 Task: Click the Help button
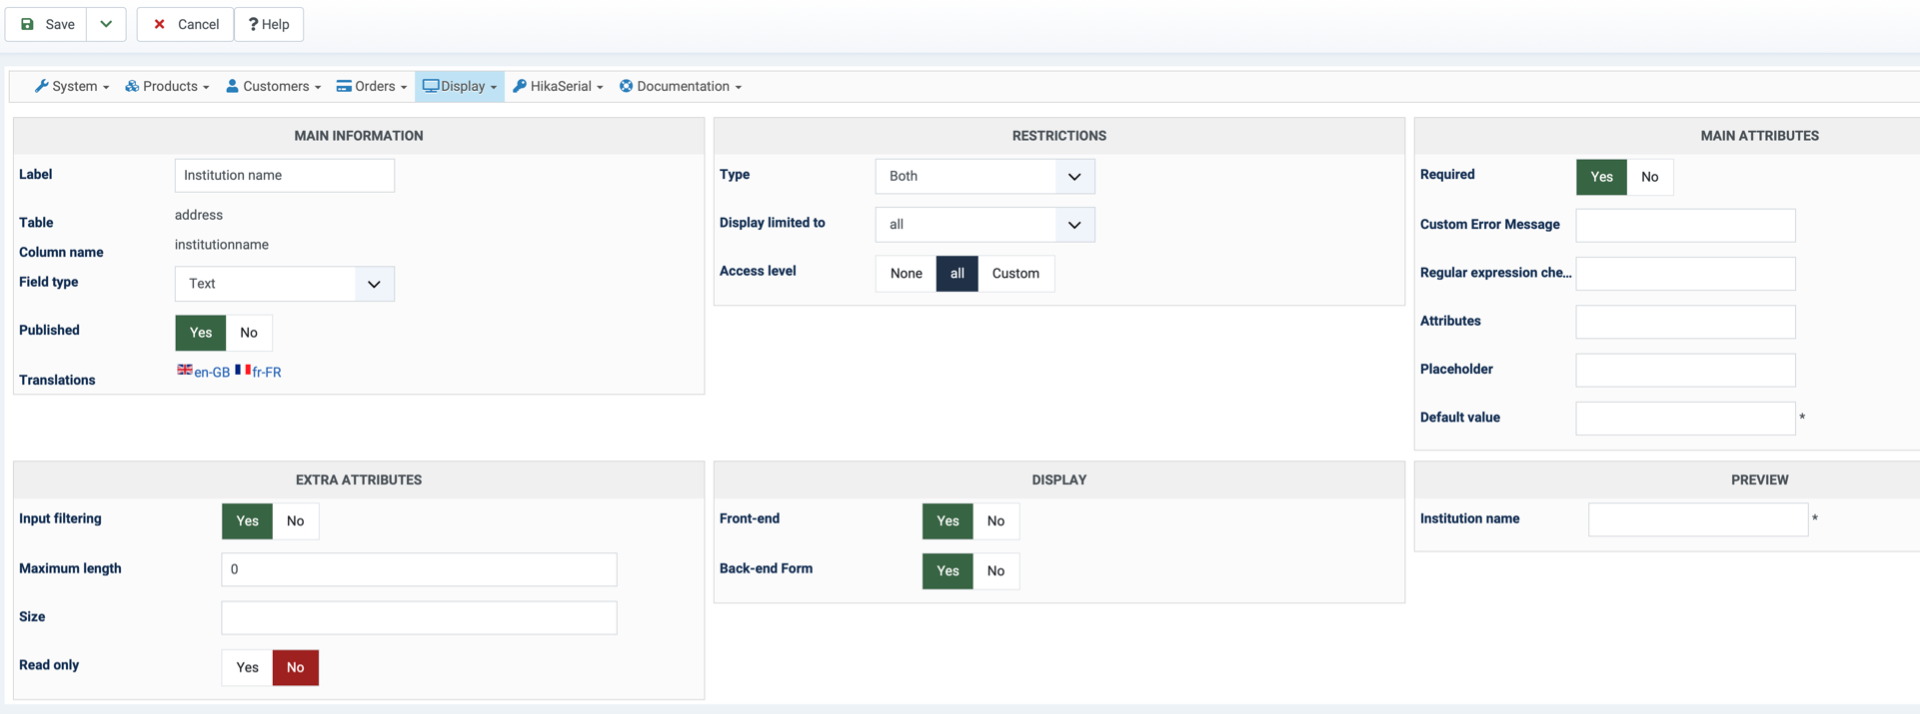click(x=269, y=24)
